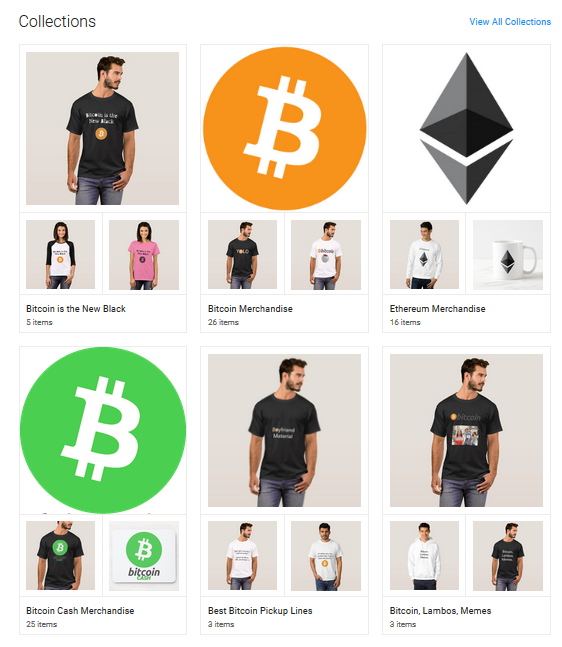Click the large Bitcoin is the New Black shirt
The height and width of the screenshot is (647, 562).
coord(102,128)
